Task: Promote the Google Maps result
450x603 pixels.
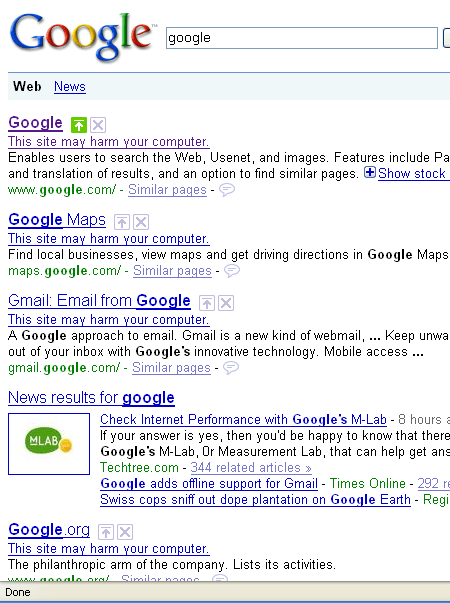Action: pos(122,222)
